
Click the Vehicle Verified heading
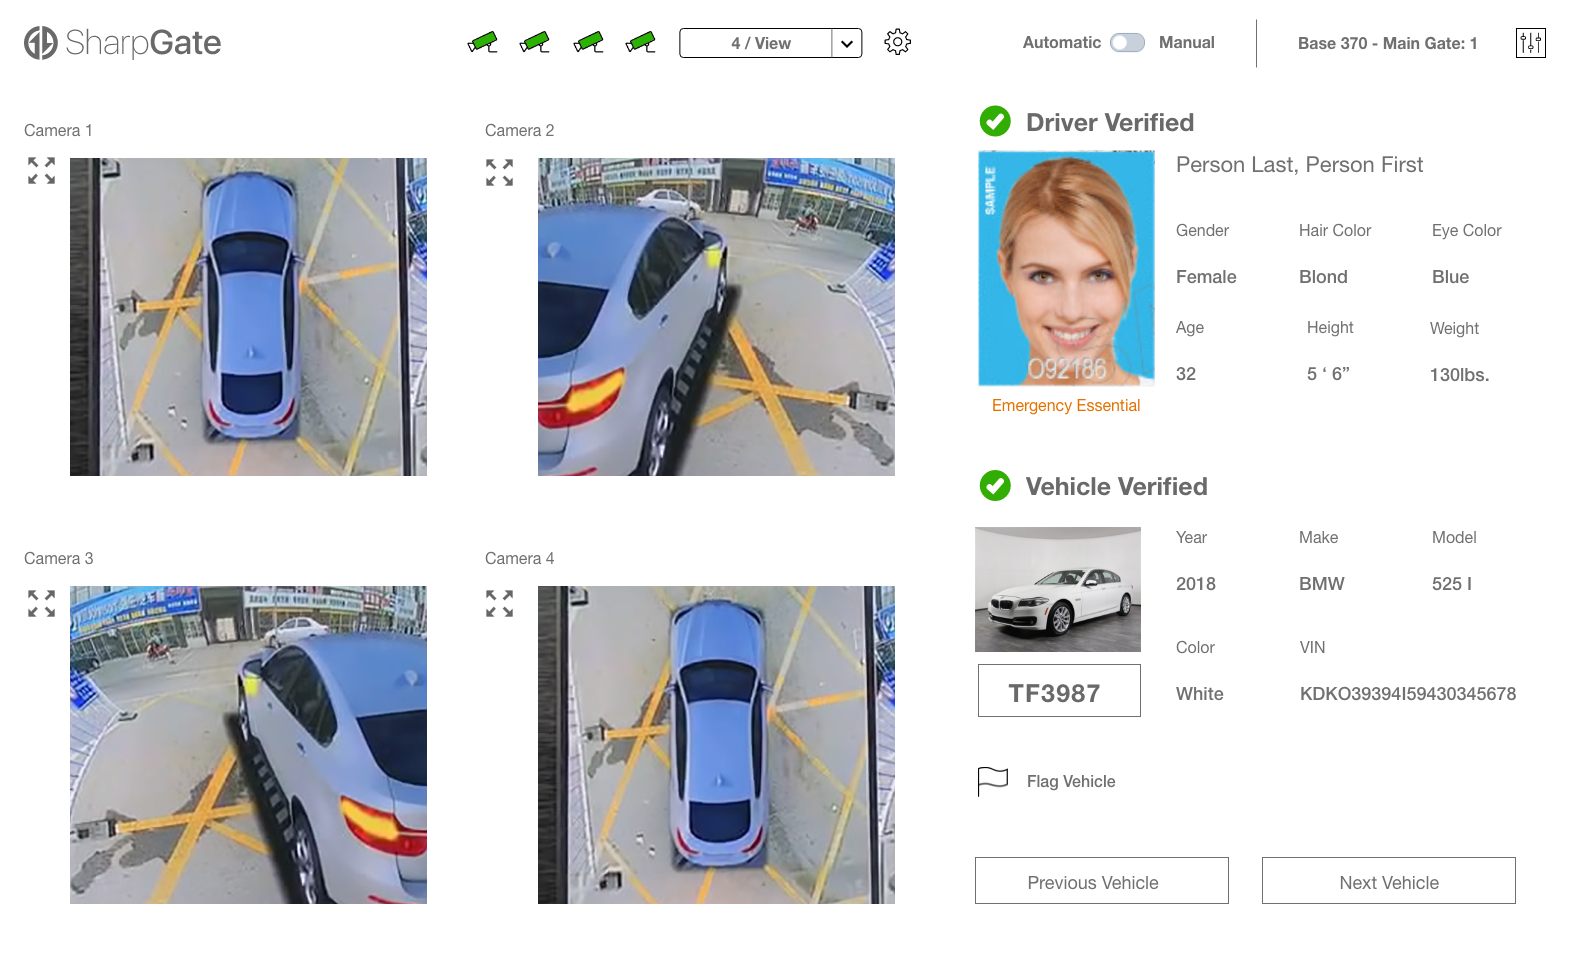point(1116,486)
